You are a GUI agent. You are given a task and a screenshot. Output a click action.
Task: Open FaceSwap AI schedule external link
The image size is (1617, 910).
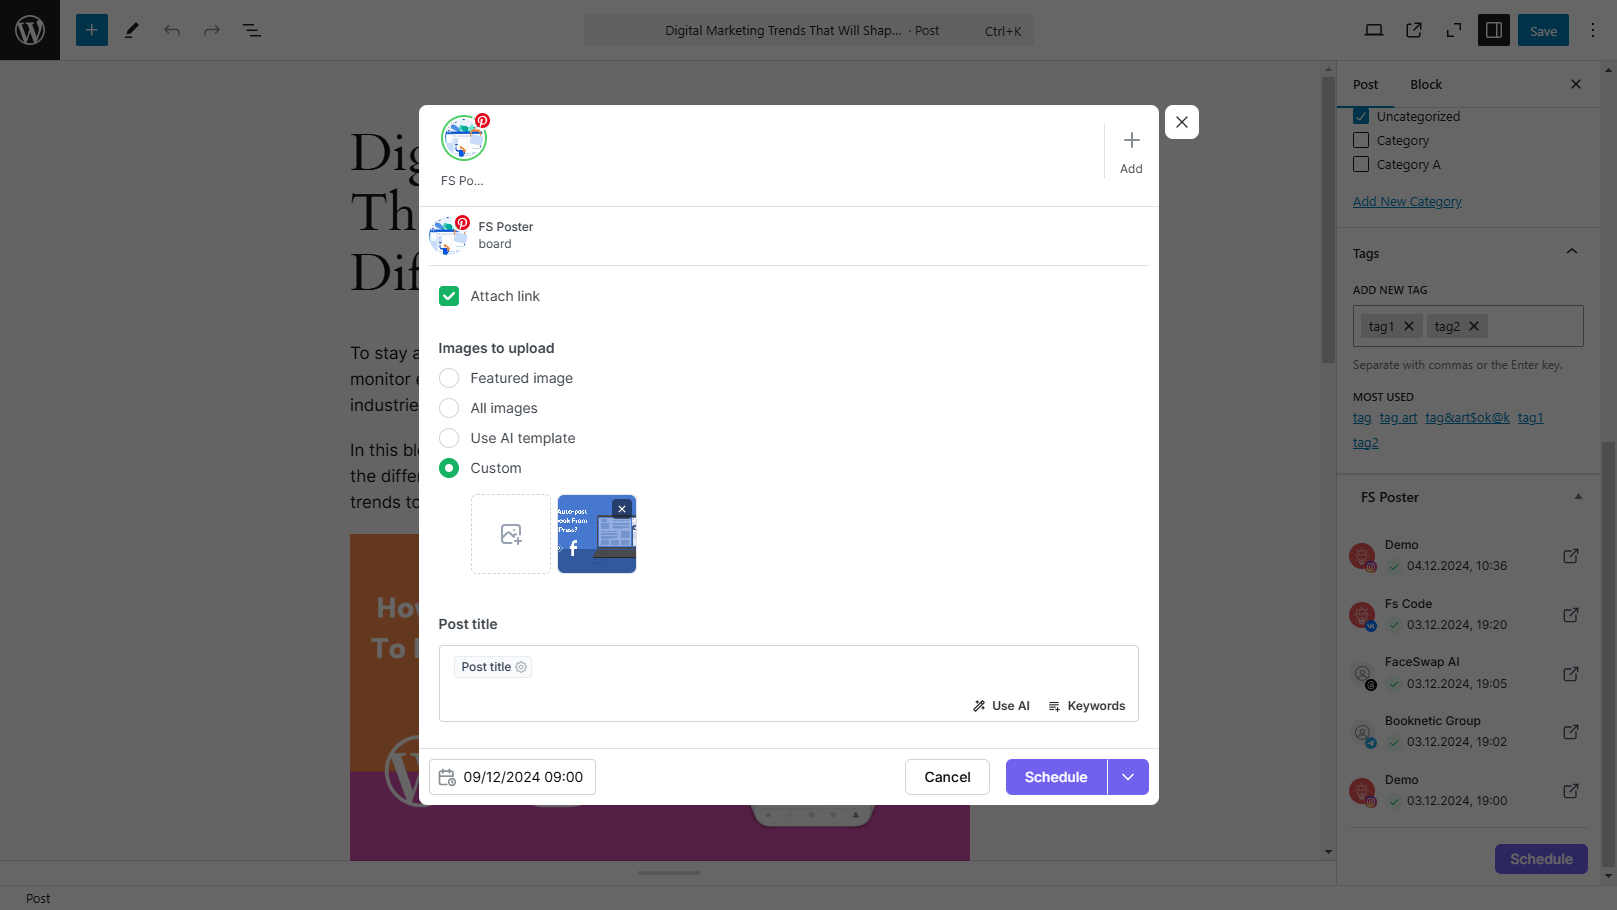pos(1571,674)
